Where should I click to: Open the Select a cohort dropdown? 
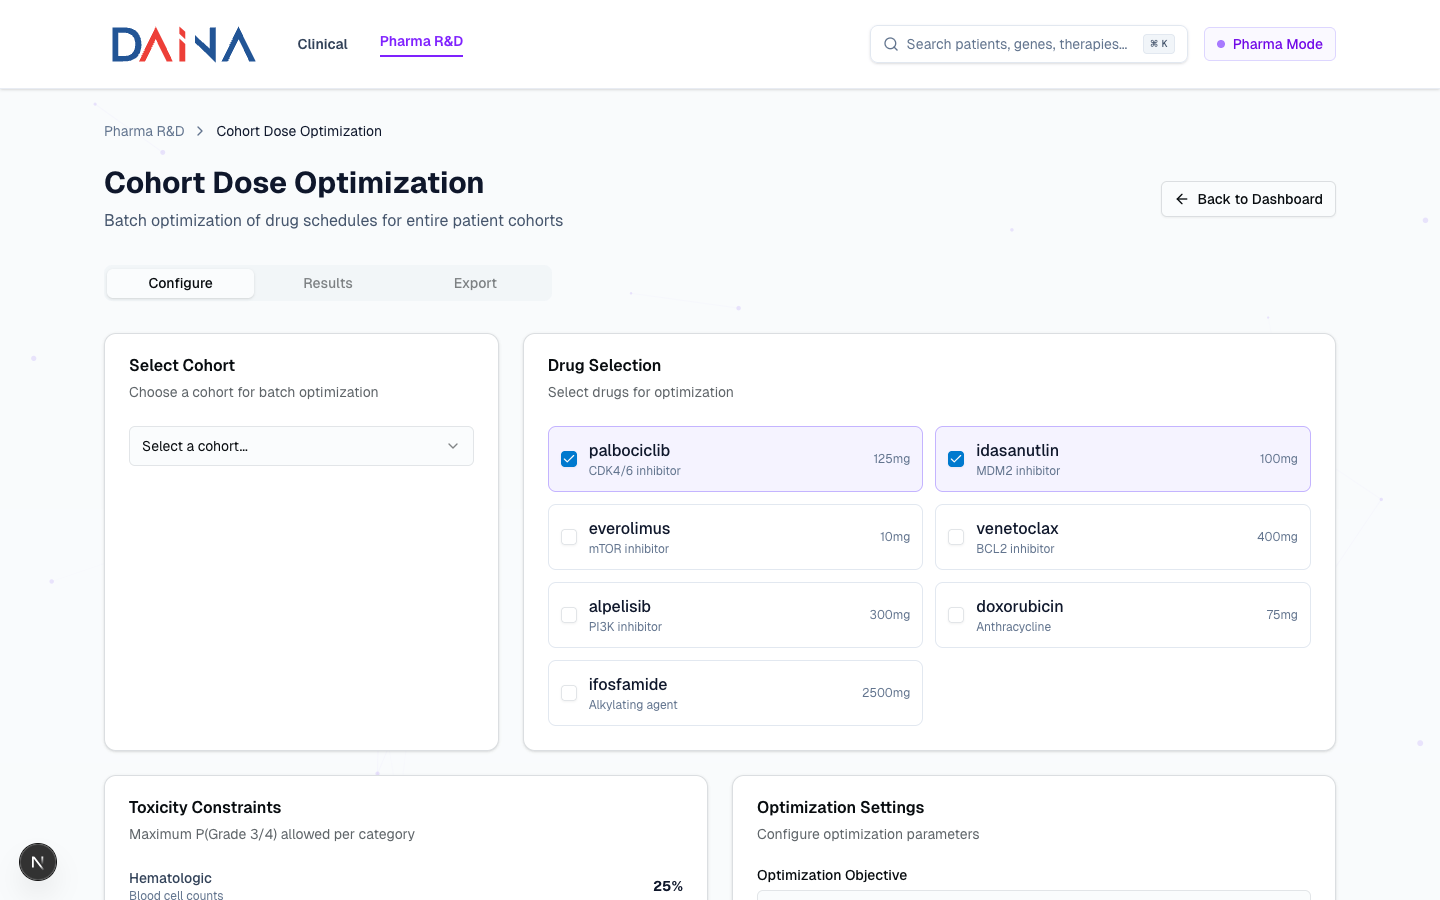click(300, 446)
